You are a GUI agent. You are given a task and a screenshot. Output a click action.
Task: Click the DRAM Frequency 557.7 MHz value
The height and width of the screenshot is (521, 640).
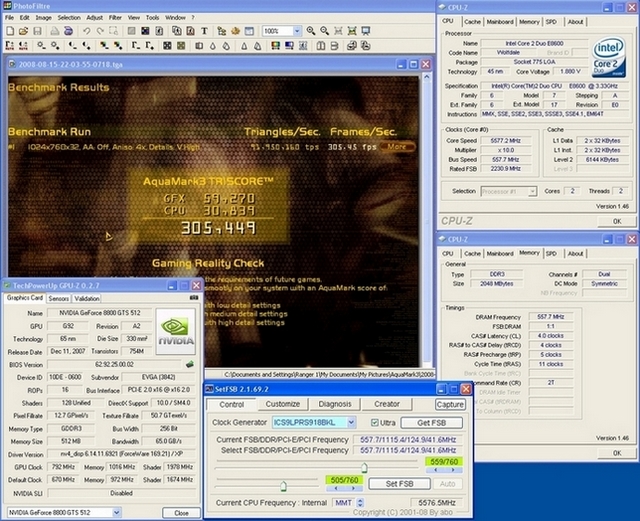[x=551, y=317]
